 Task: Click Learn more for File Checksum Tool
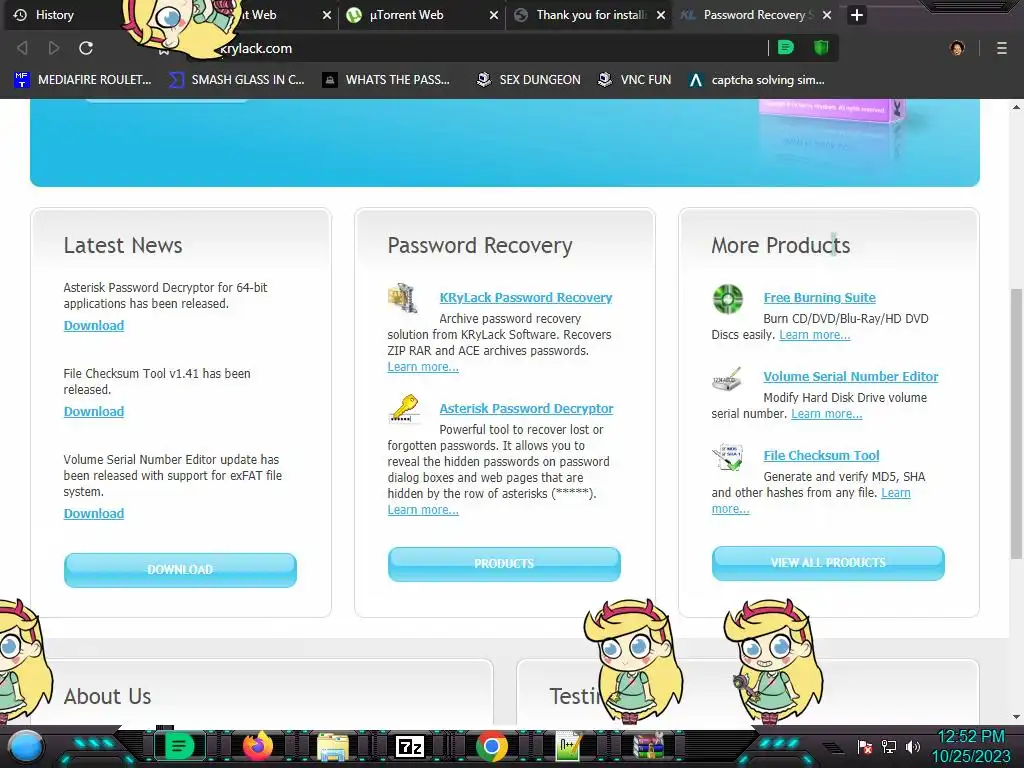click(896, 492)
